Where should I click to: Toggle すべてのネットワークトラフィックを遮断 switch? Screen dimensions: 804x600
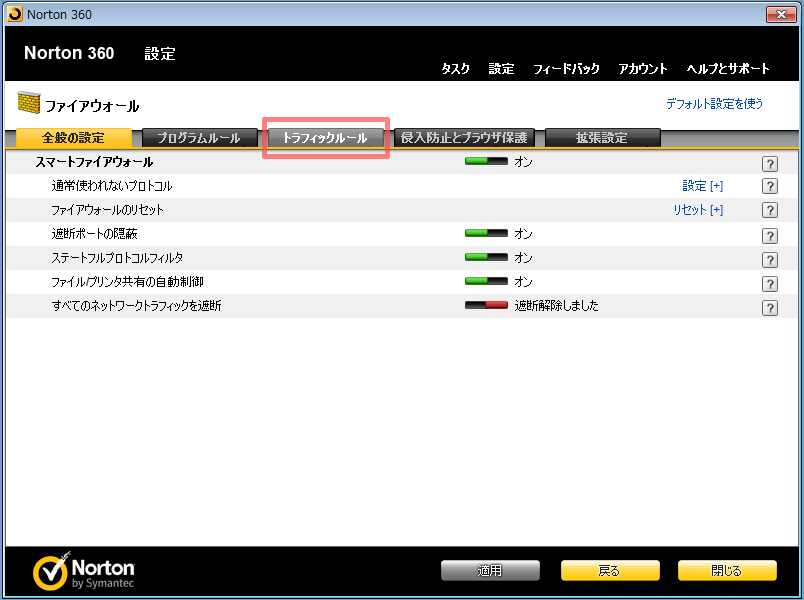pyautogui.click(x=486, y=306)
